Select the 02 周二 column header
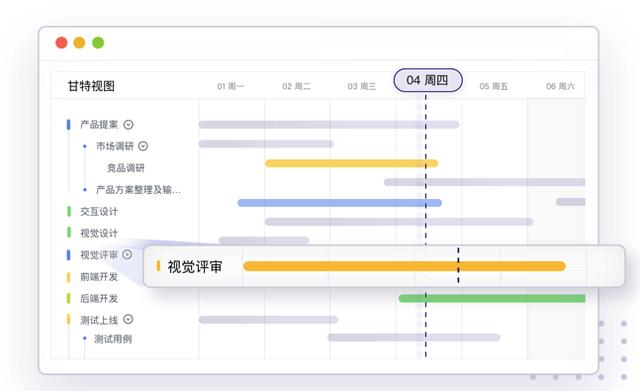Viewport: 640px width, 391px height. click(296, 86)
